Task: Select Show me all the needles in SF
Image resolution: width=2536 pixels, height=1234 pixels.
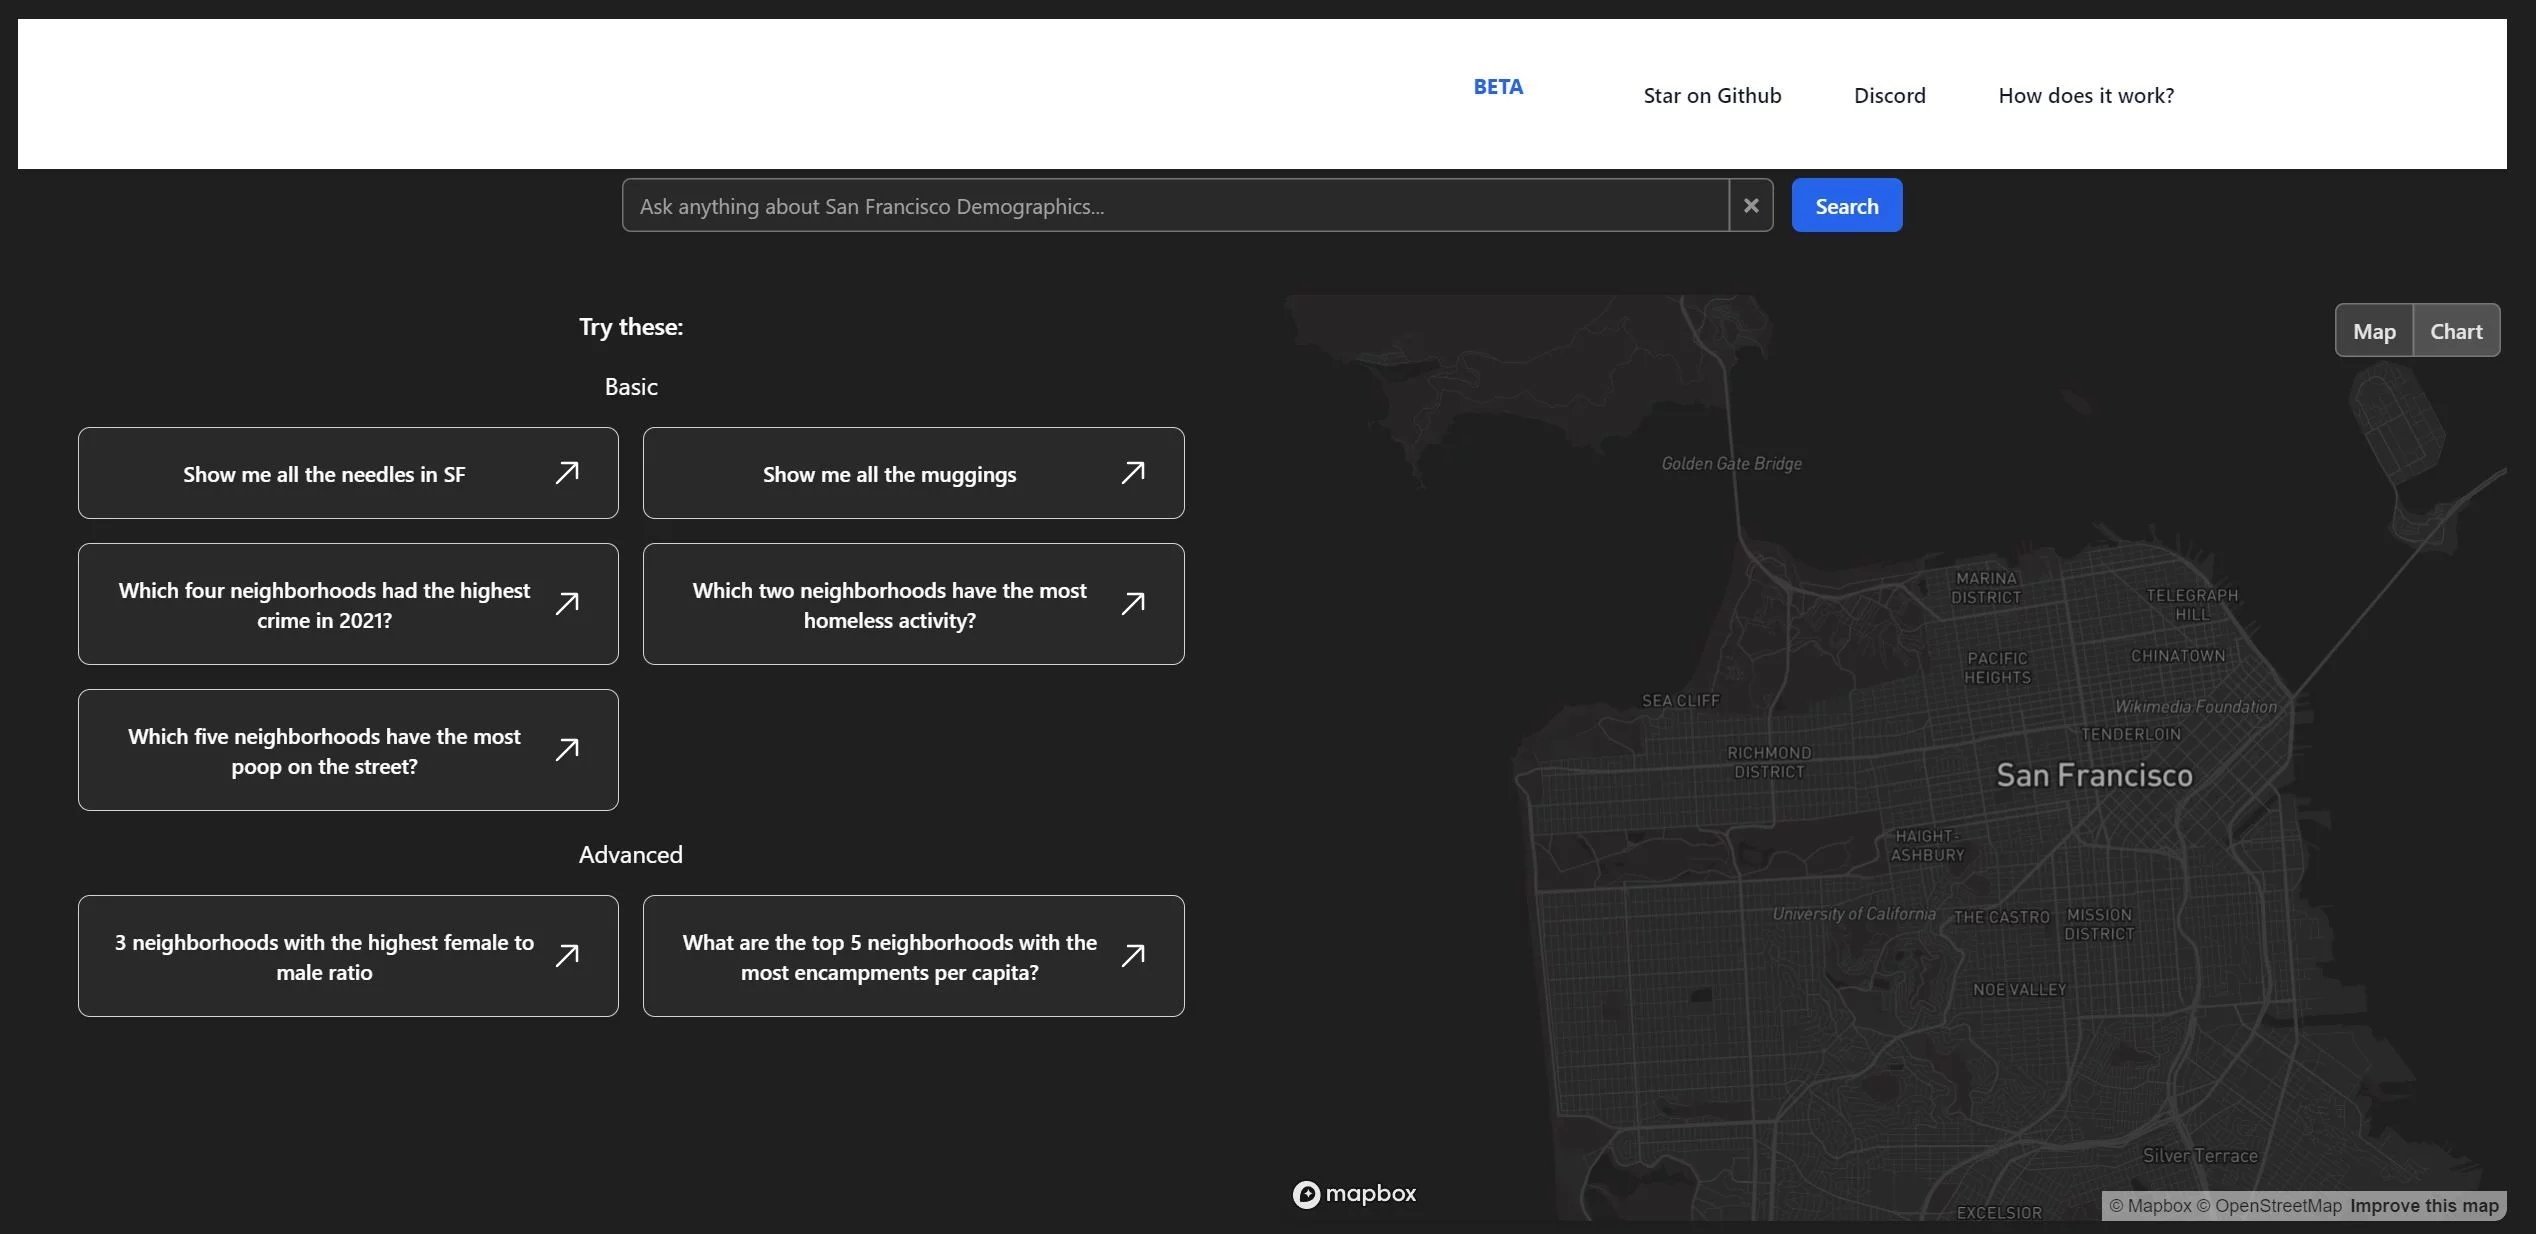Action: [x=348, y=472]
